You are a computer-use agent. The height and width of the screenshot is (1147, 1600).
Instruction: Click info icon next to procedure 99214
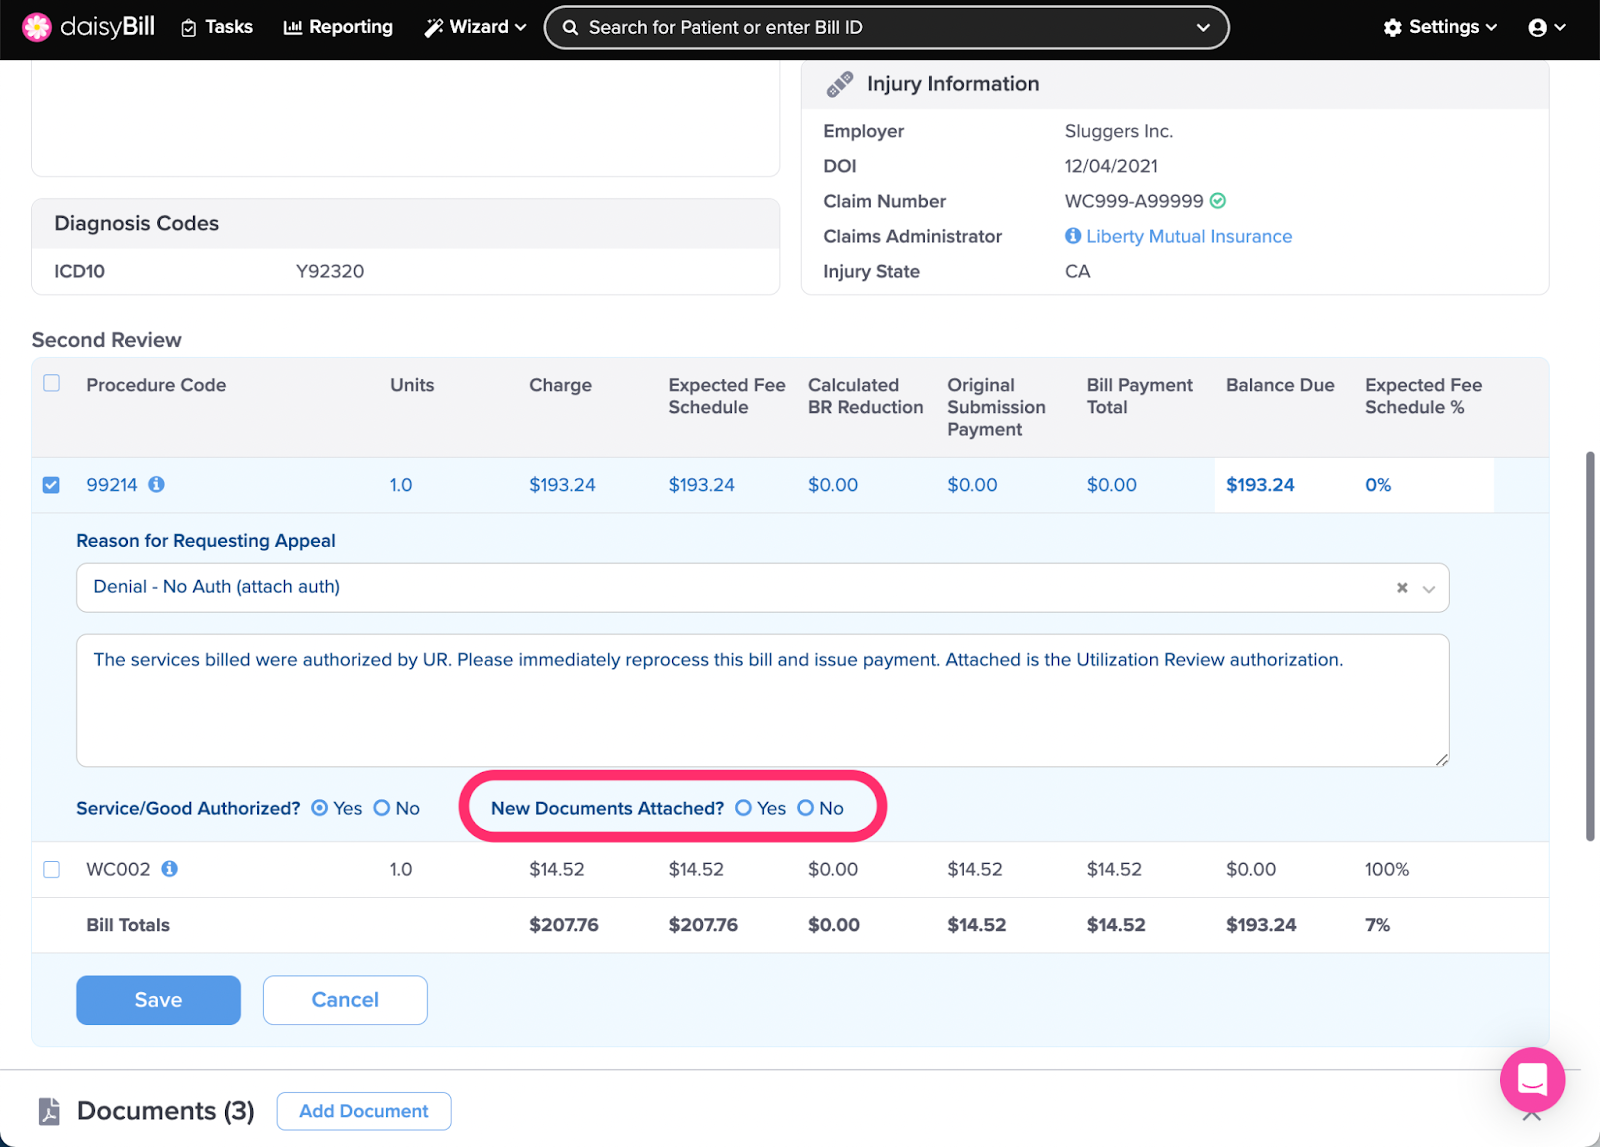[x=157, y=484]
